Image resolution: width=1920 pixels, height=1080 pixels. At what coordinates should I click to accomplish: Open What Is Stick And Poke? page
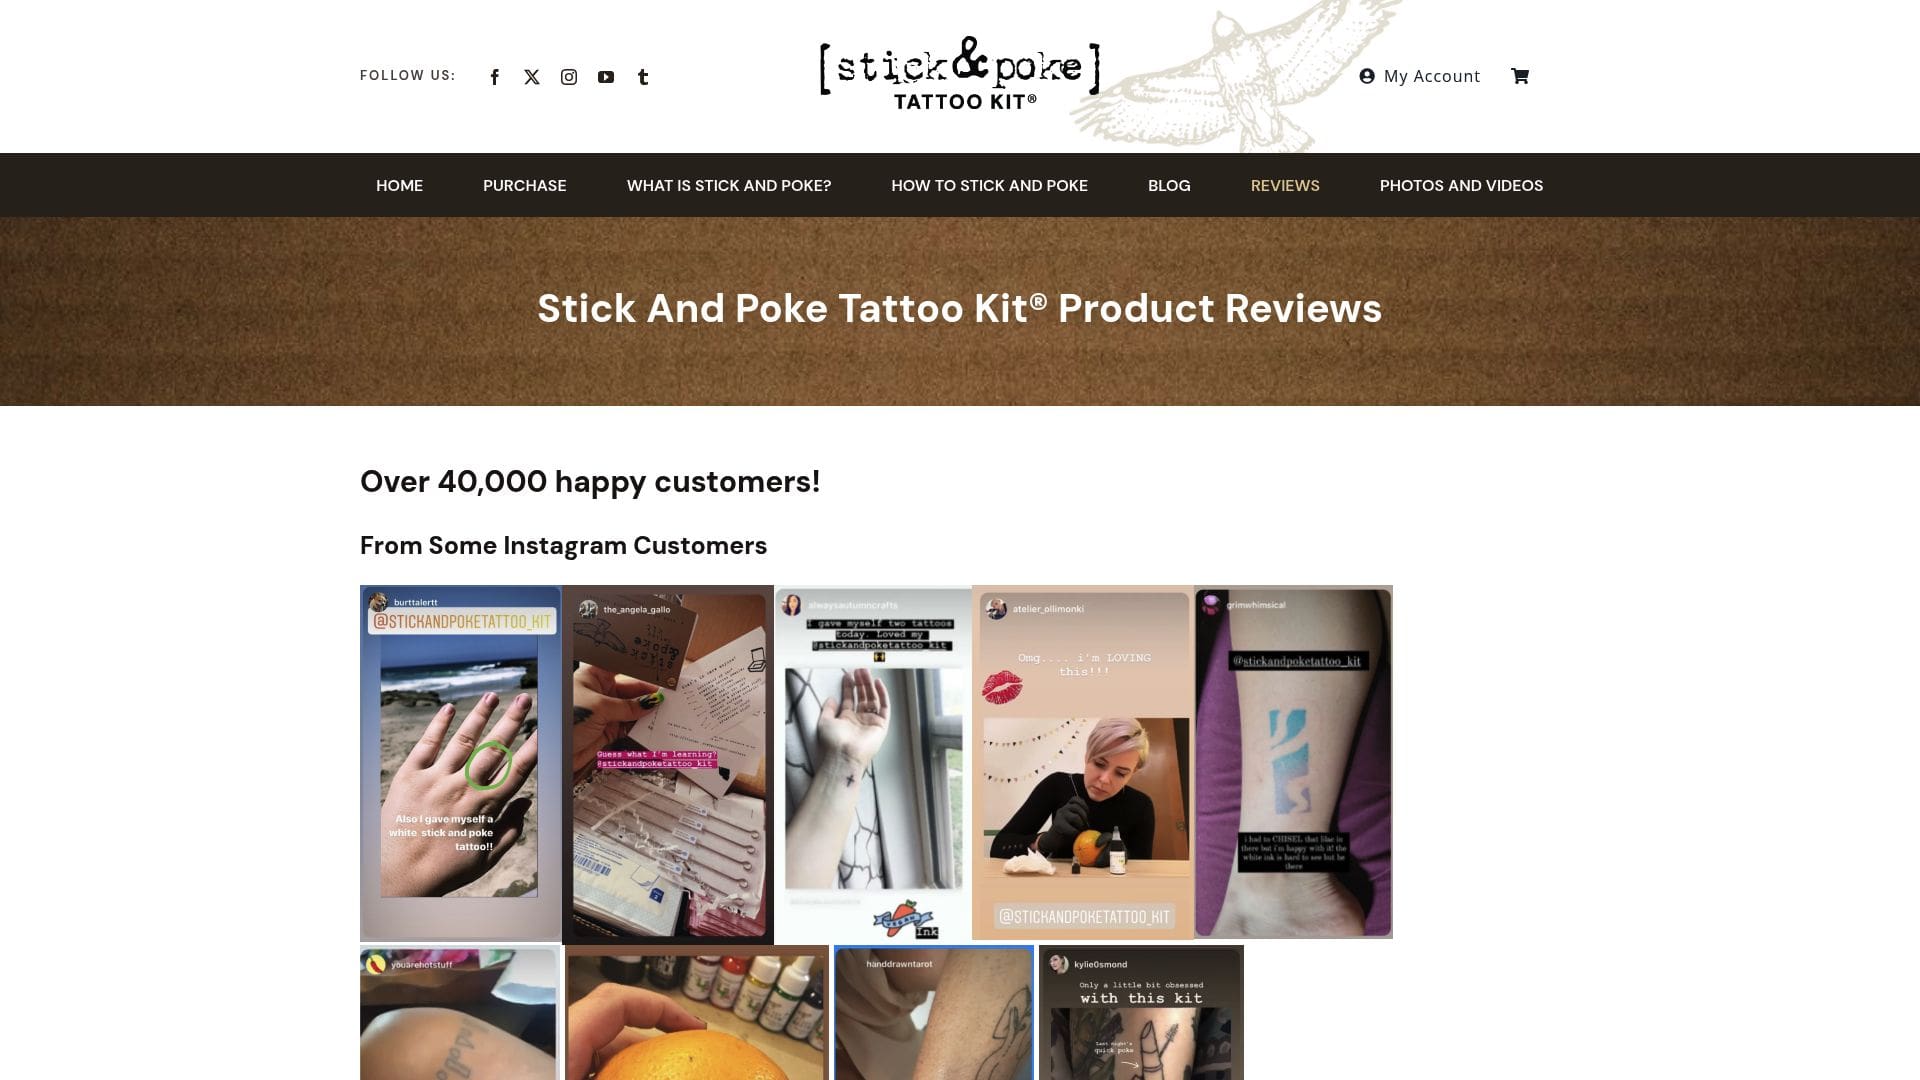[729, 185]
